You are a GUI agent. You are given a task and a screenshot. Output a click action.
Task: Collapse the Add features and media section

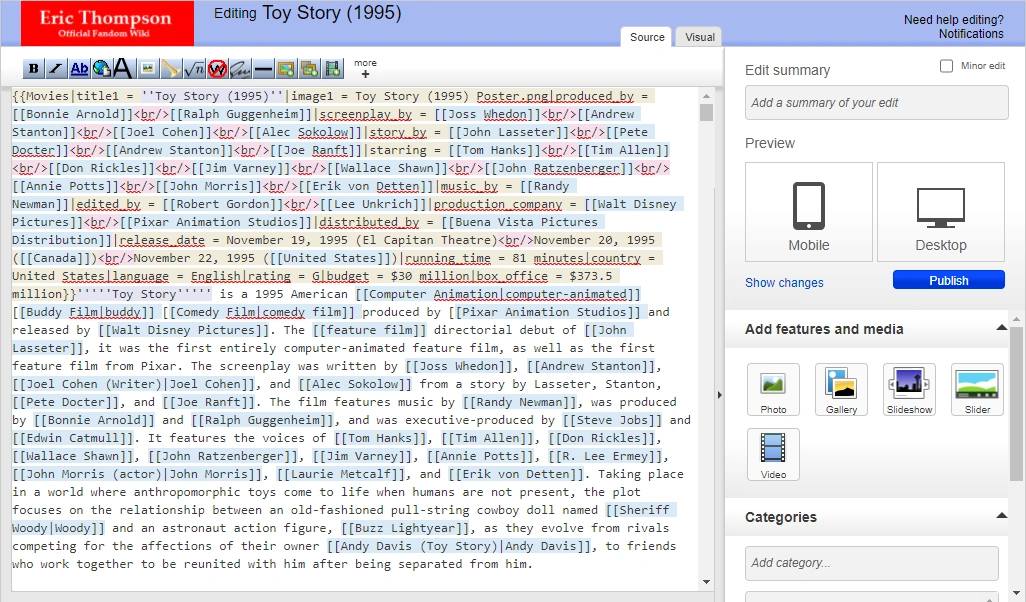point(1001,328)
